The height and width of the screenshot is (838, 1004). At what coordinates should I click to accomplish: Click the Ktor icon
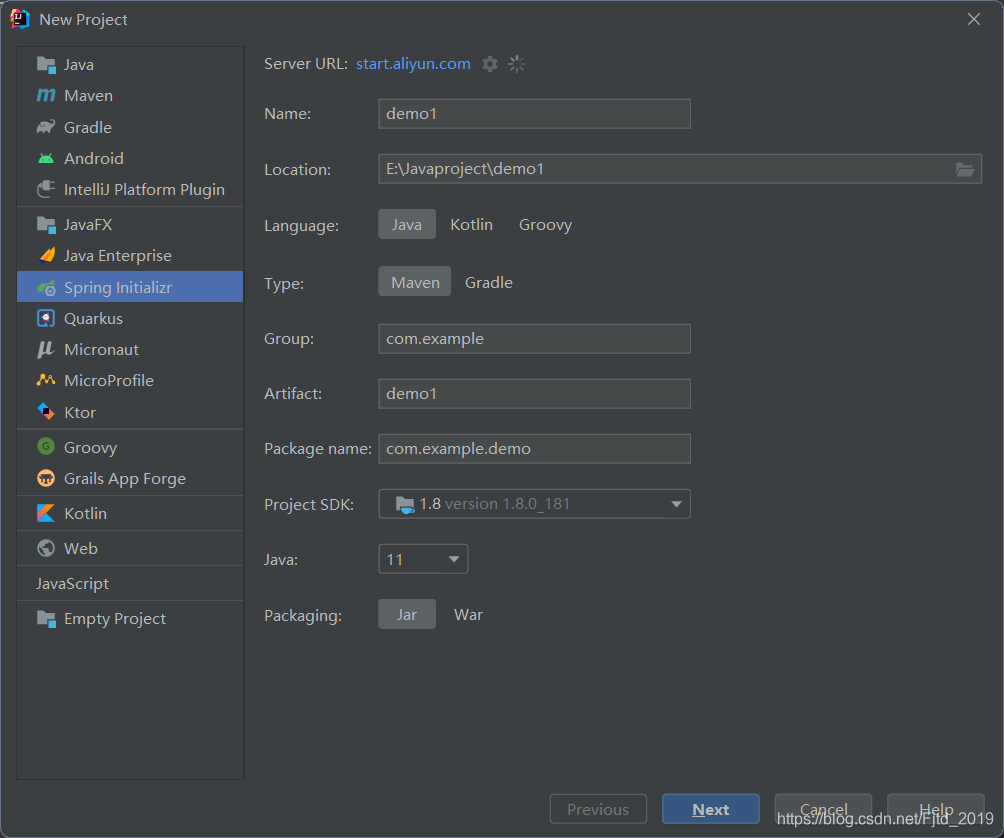[46, 412]
